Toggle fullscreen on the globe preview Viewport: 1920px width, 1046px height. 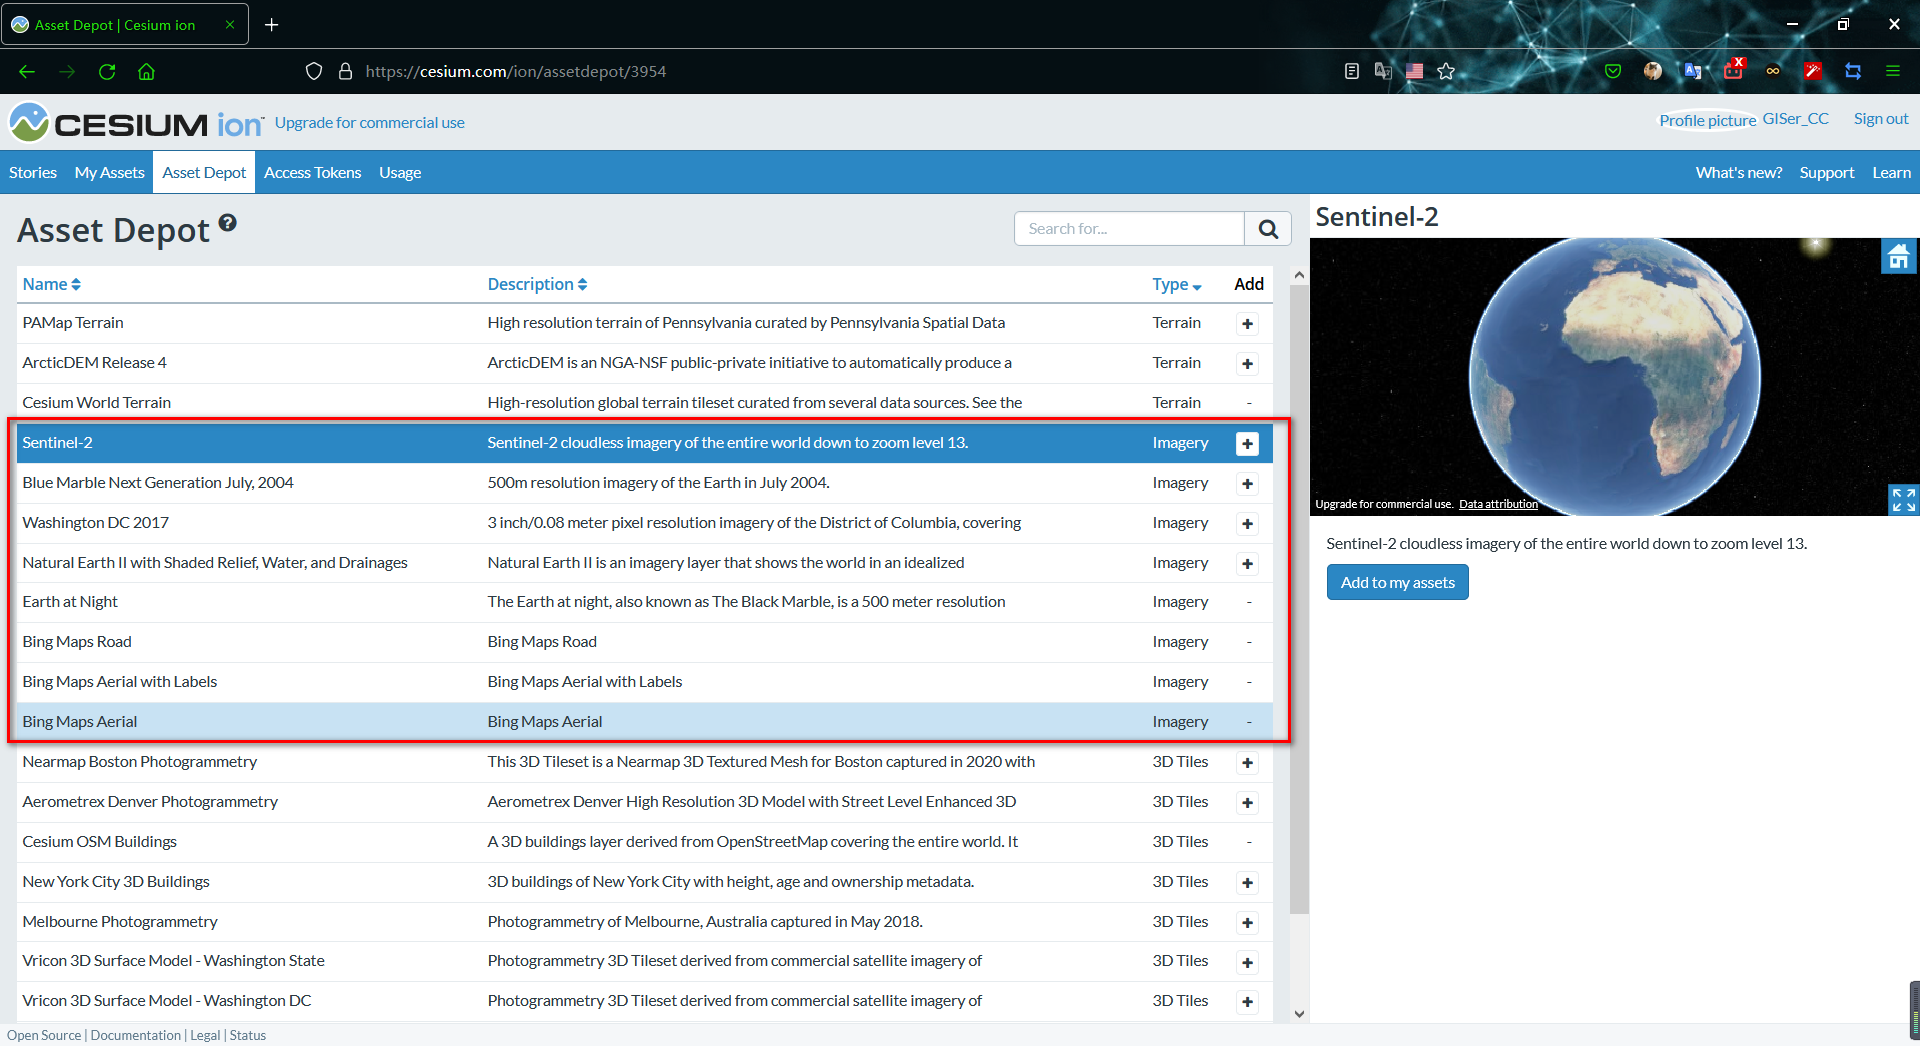[1903, 499]
